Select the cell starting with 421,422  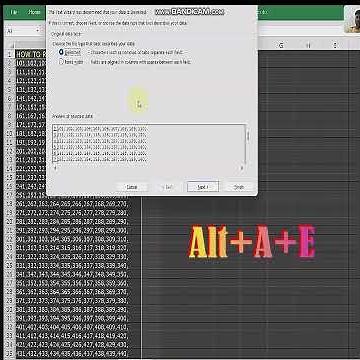coord(78,345)
